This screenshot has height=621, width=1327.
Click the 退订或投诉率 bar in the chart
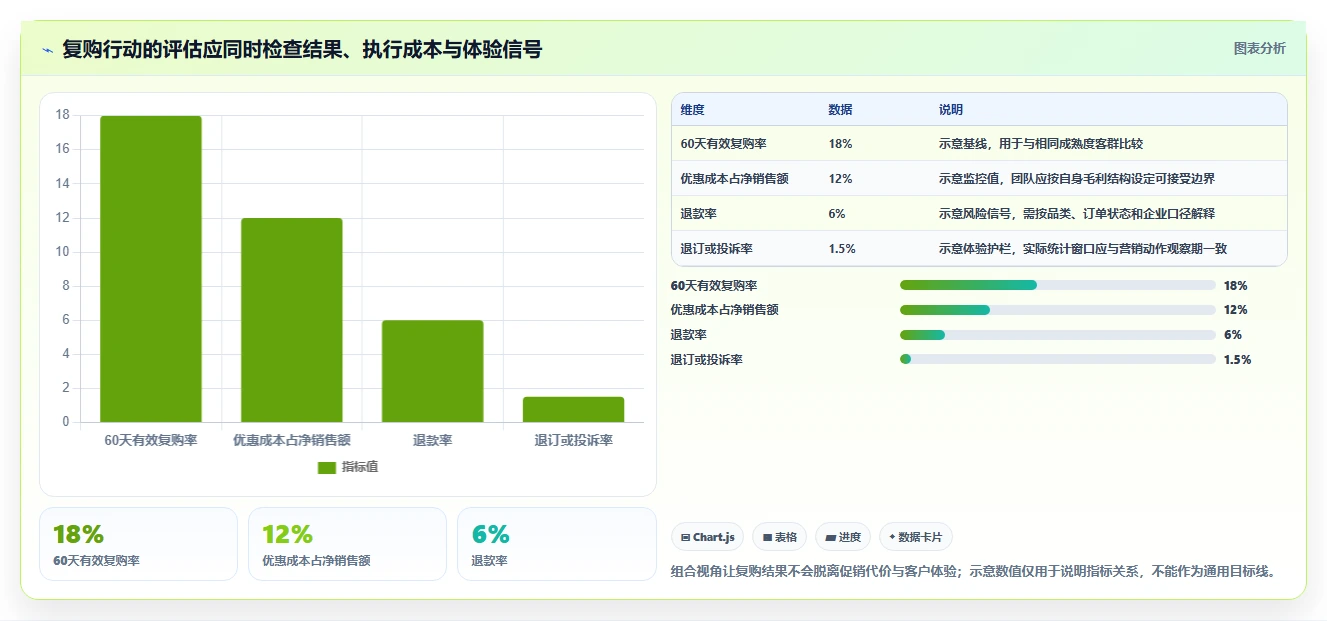[x=574, y=409]
